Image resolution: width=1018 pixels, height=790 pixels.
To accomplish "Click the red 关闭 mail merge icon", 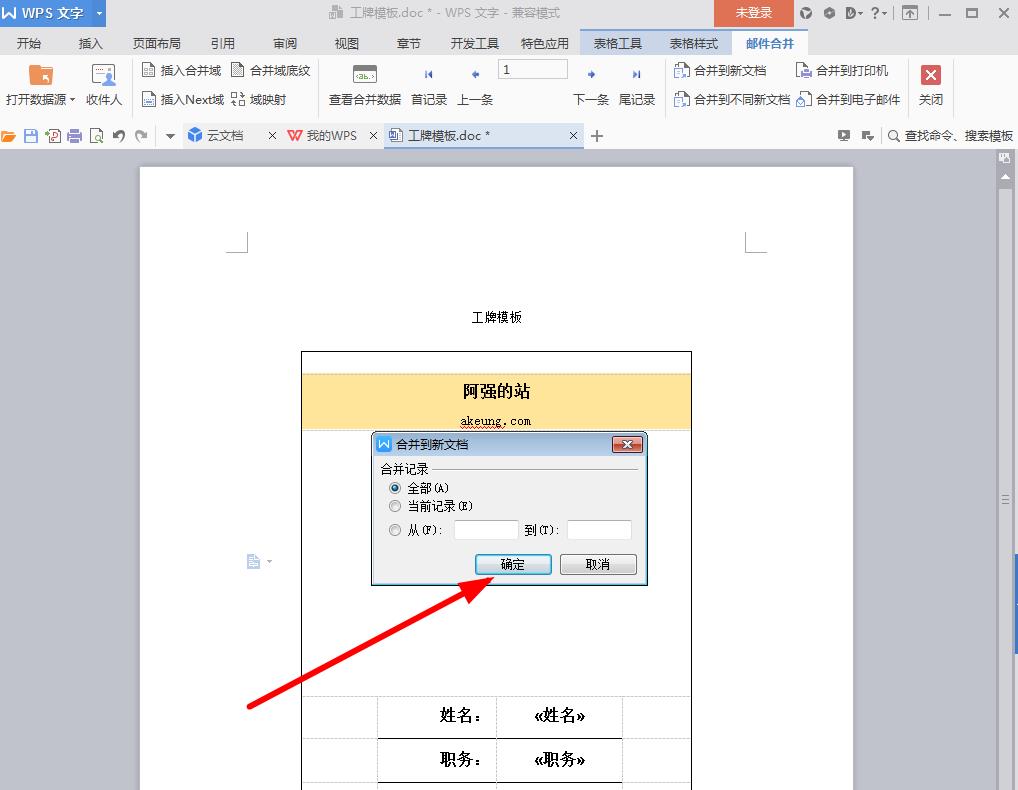I will tap(930, 76).
